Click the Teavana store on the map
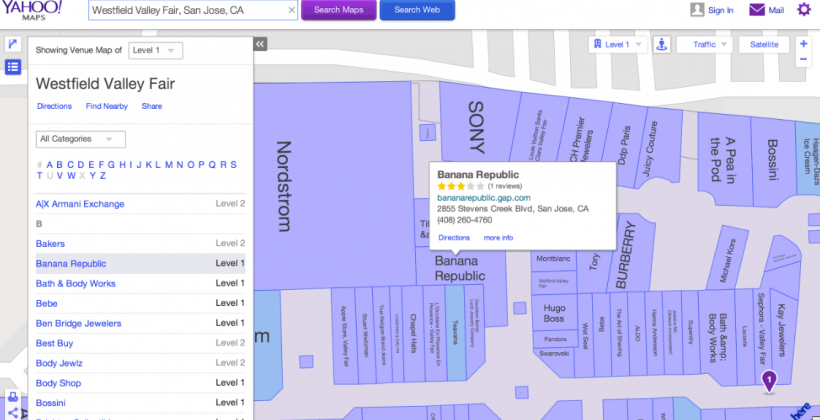 point(455,332)
